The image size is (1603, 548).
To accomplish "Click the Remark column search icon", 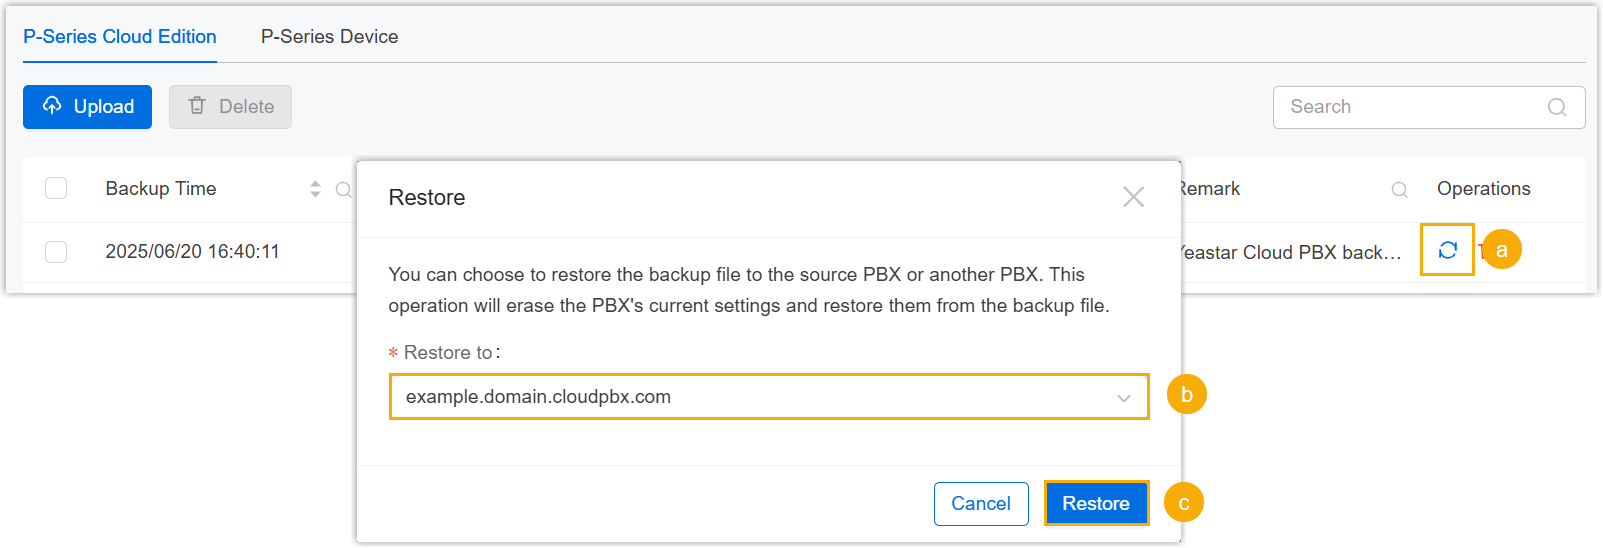I will pyautogui.click(x=1400, y=189).
